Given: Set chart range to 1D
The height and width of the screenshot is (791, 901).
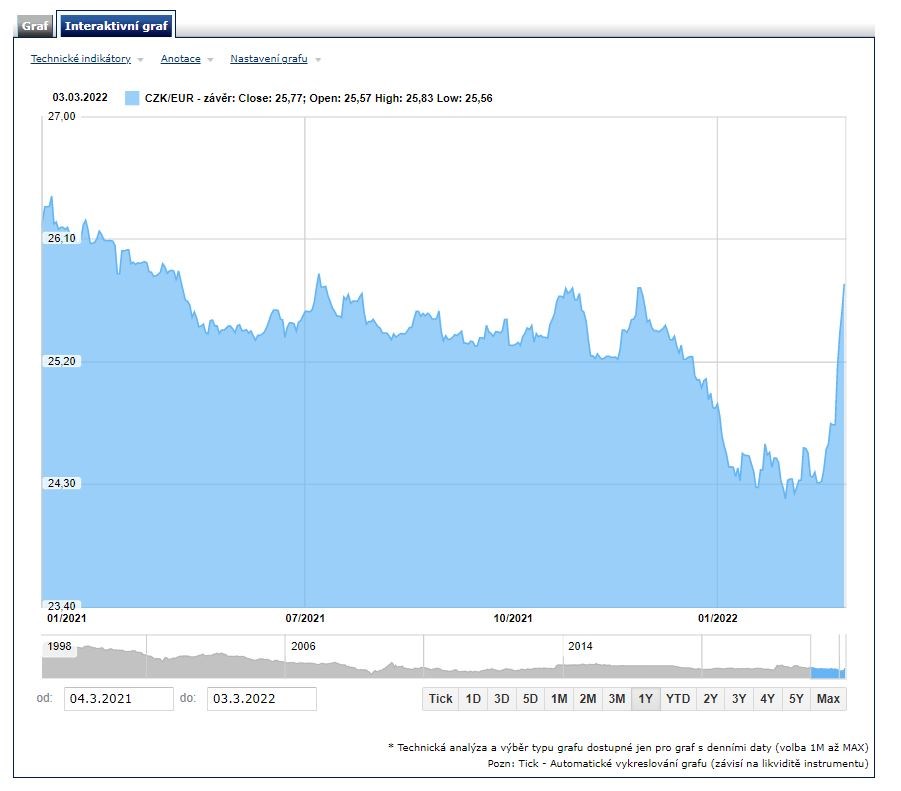Looking at the screenshot, I should pyautogui.click(x=473, y=699).
